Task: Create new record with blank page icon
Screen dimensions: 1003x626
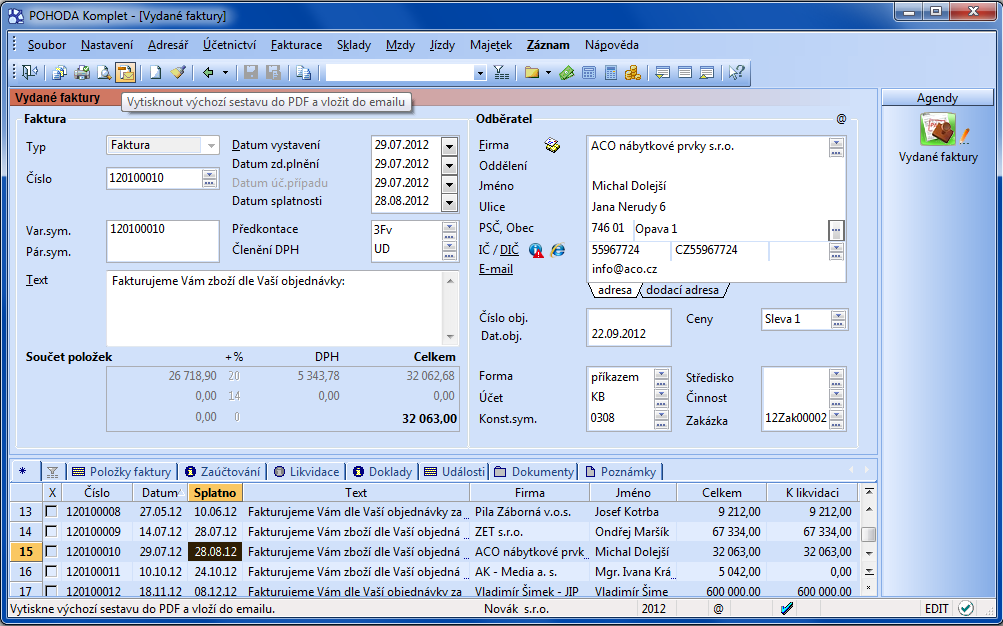Action: (x=155, y=73)
